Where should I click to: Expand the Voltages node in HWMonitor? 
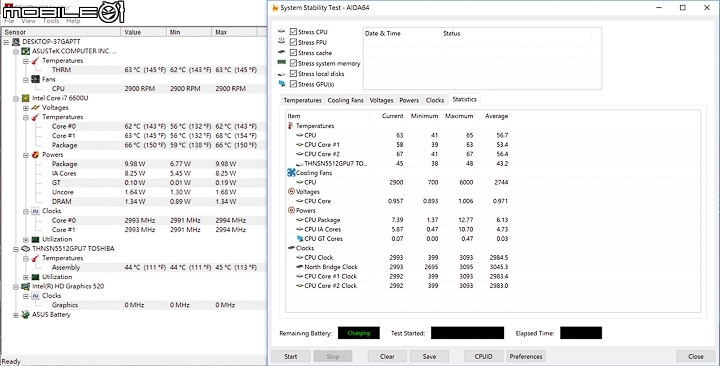click(26, 108)
